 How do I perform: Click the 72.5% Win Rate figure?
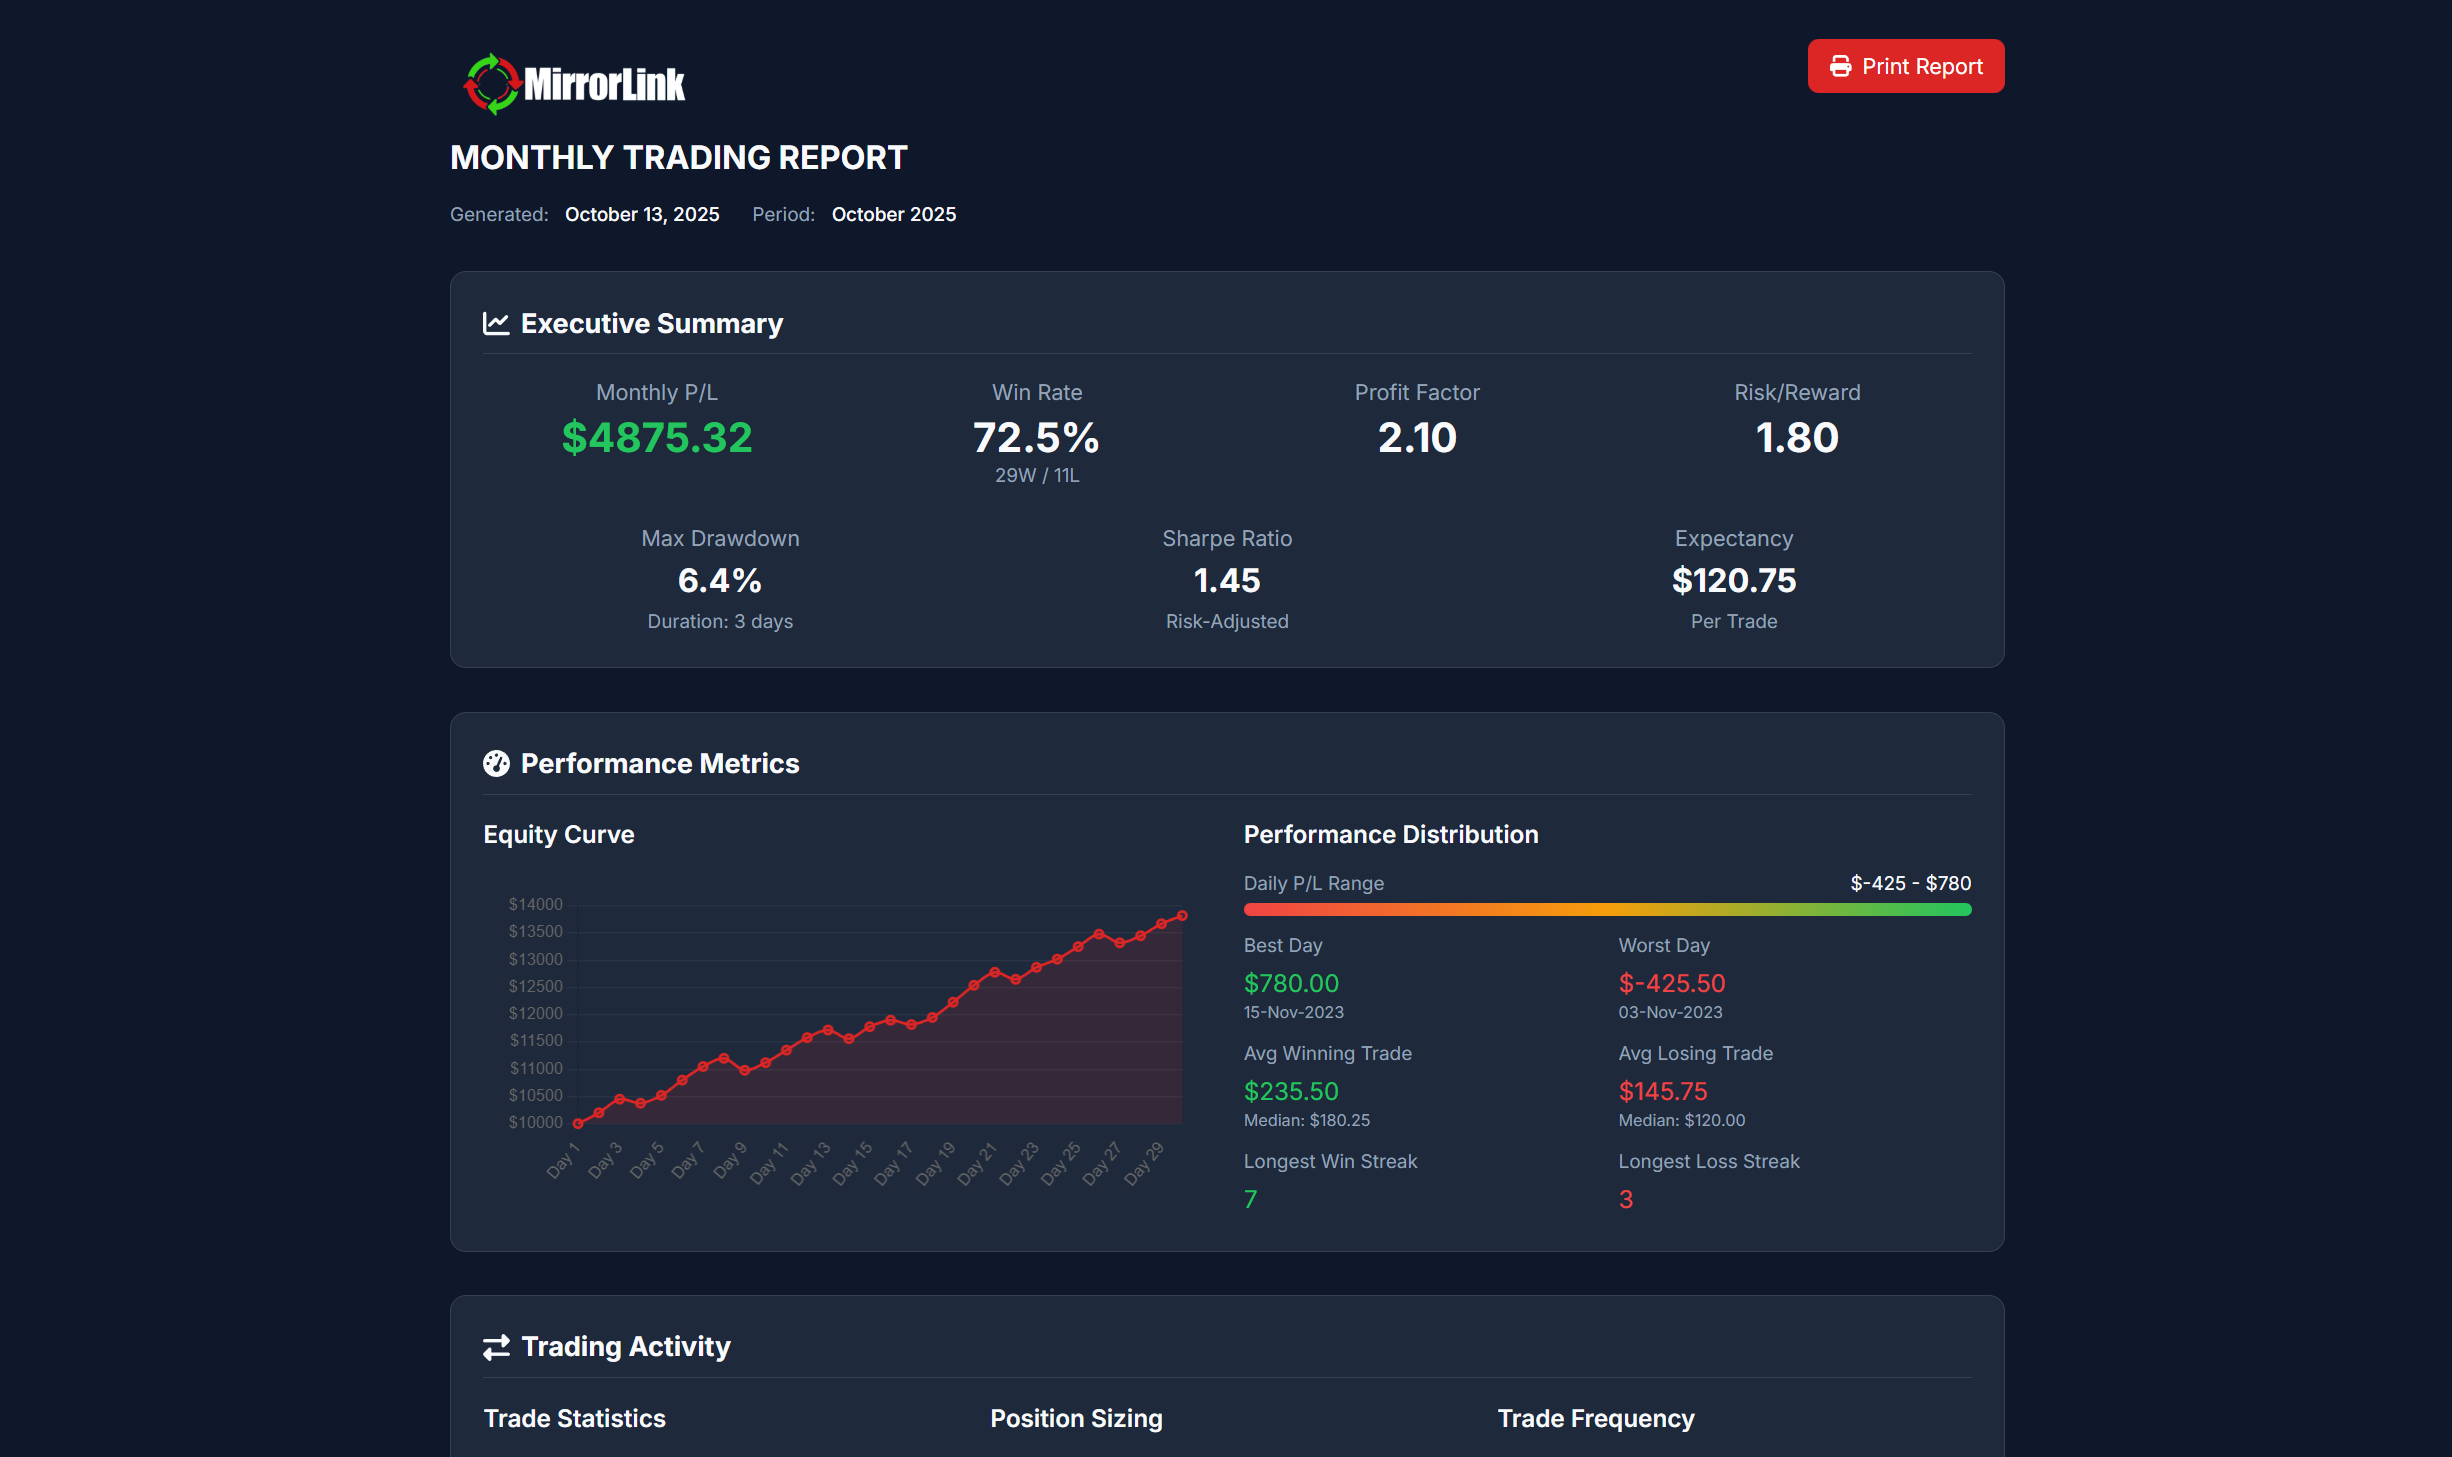[1036, 437]
